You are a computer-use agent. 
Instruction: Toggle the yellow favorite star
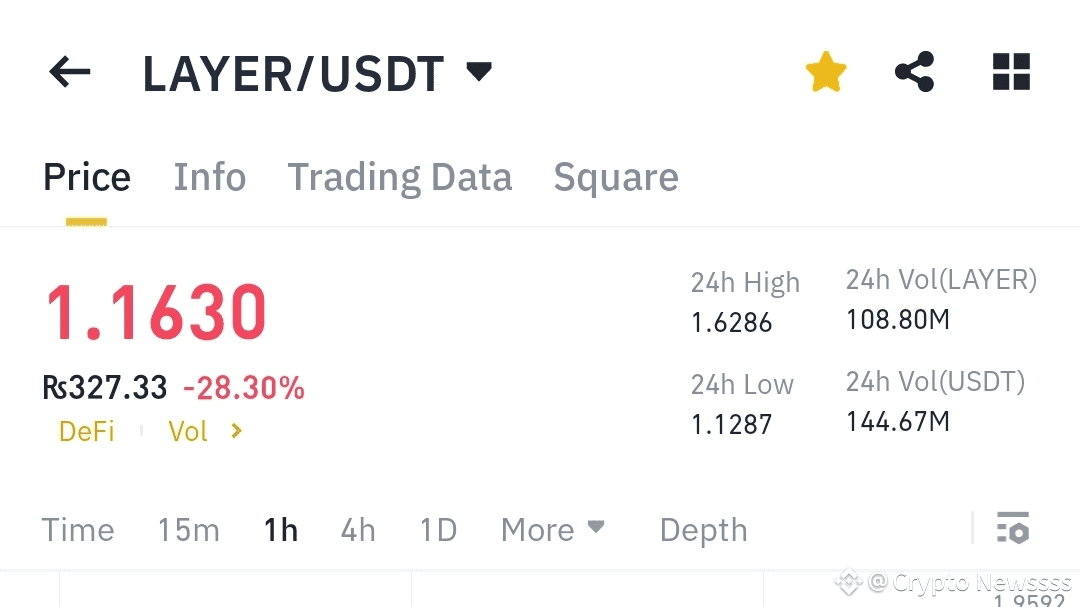[x=826, y=72]
